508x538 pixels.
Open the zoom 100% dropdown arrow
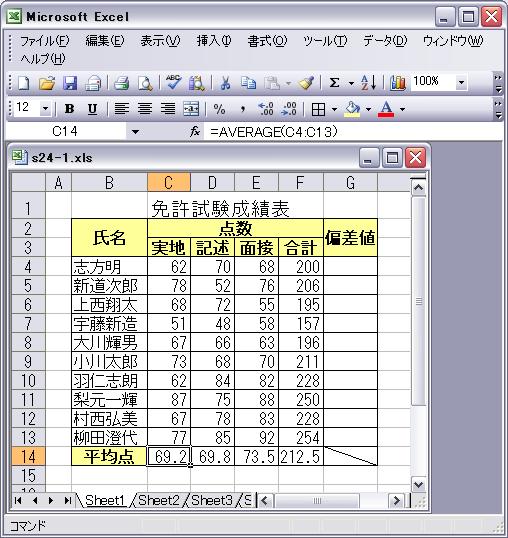(x=461, y=83)
